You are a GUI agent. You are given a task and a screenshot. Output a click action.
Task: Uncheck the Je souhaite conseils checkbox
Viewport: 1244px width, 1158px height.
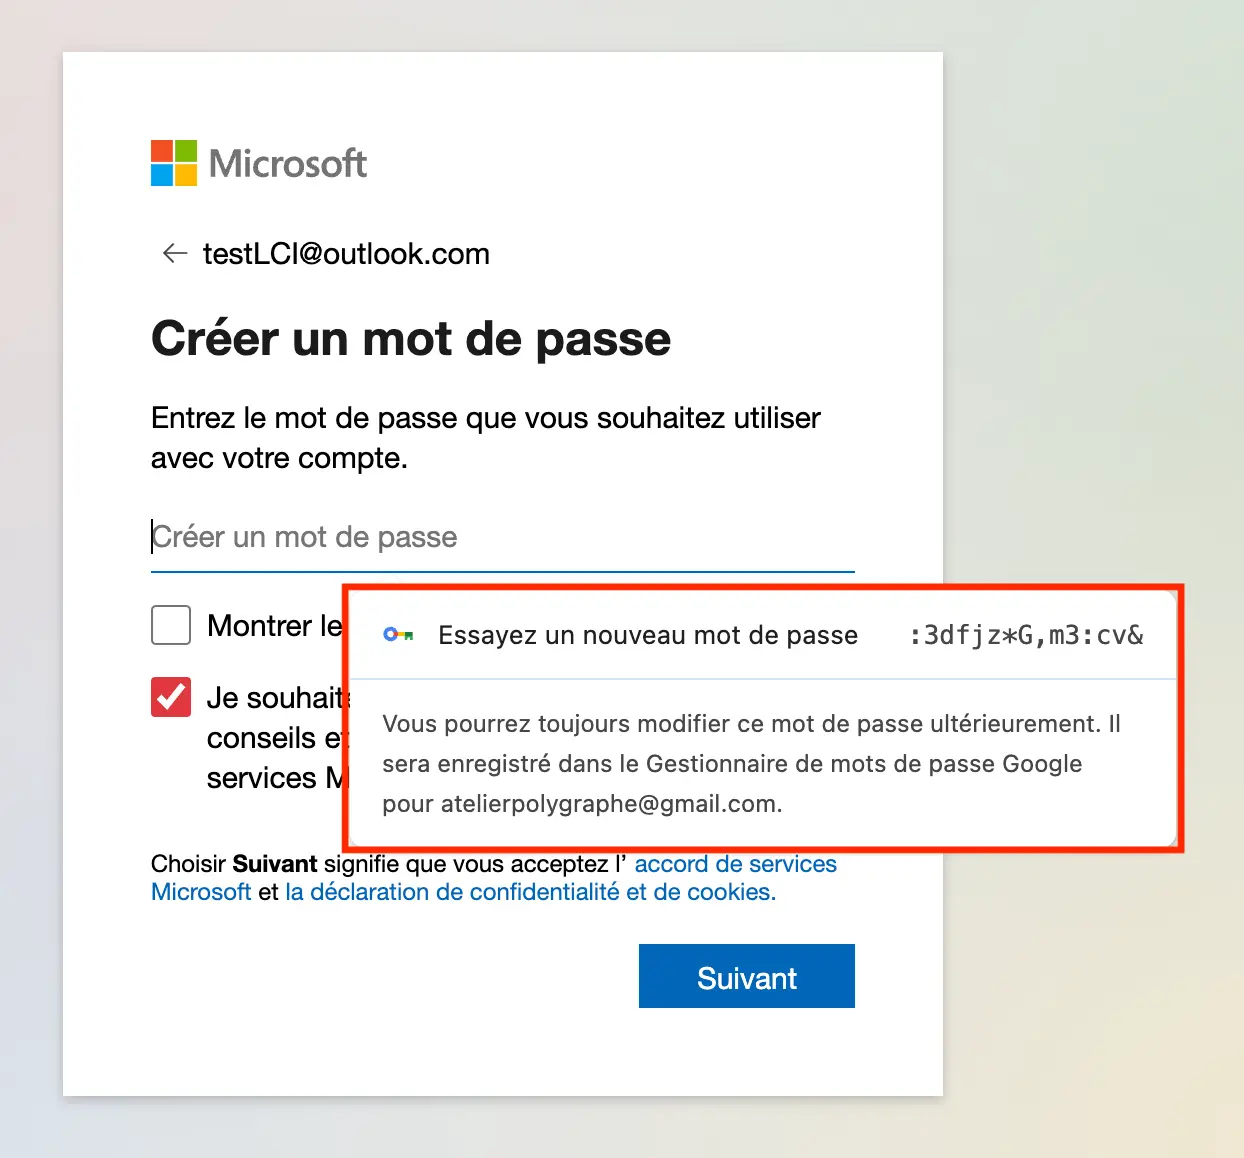[171, 697]
